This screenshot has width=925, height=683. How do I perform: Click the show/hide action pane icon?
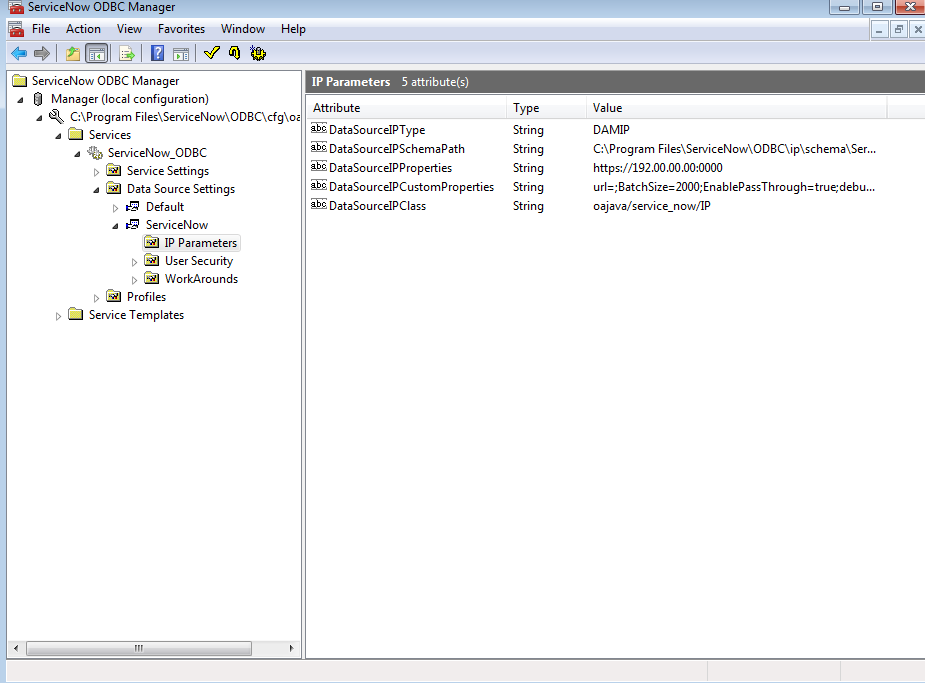tap(181, 54)
